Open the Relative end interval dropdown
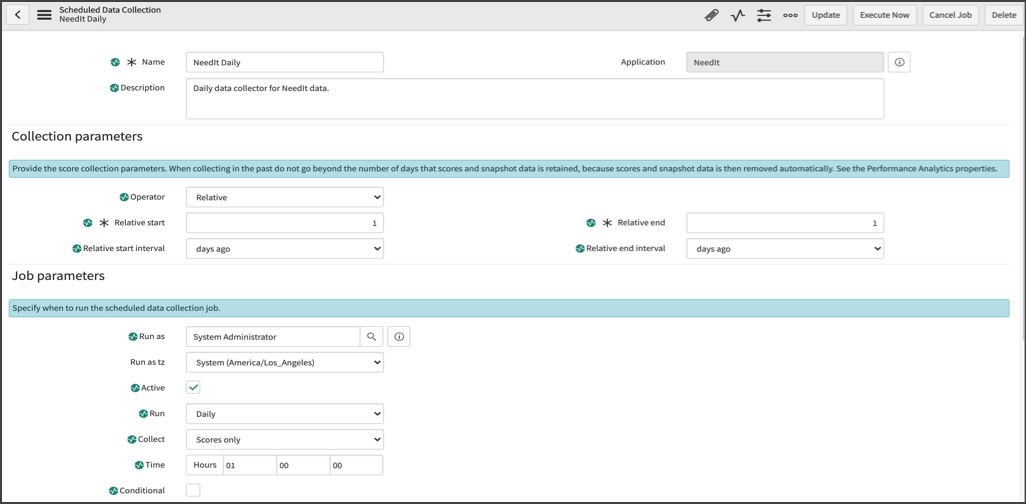The width and height of the screenshot is (1026, 504). coord(785,249)
